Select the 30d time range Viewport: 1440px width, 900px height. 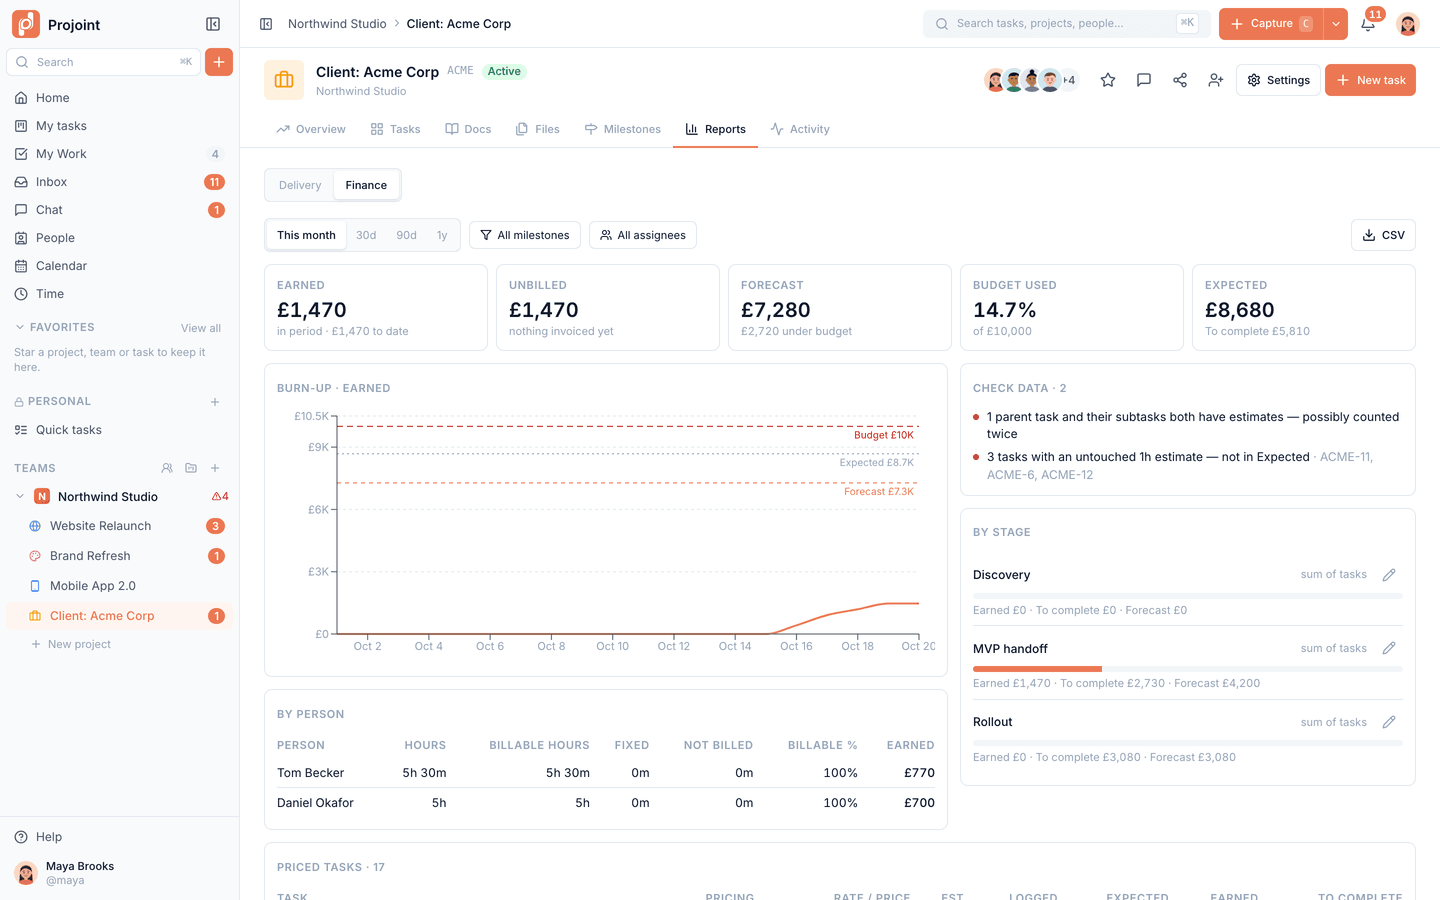[x=366, y=235]
